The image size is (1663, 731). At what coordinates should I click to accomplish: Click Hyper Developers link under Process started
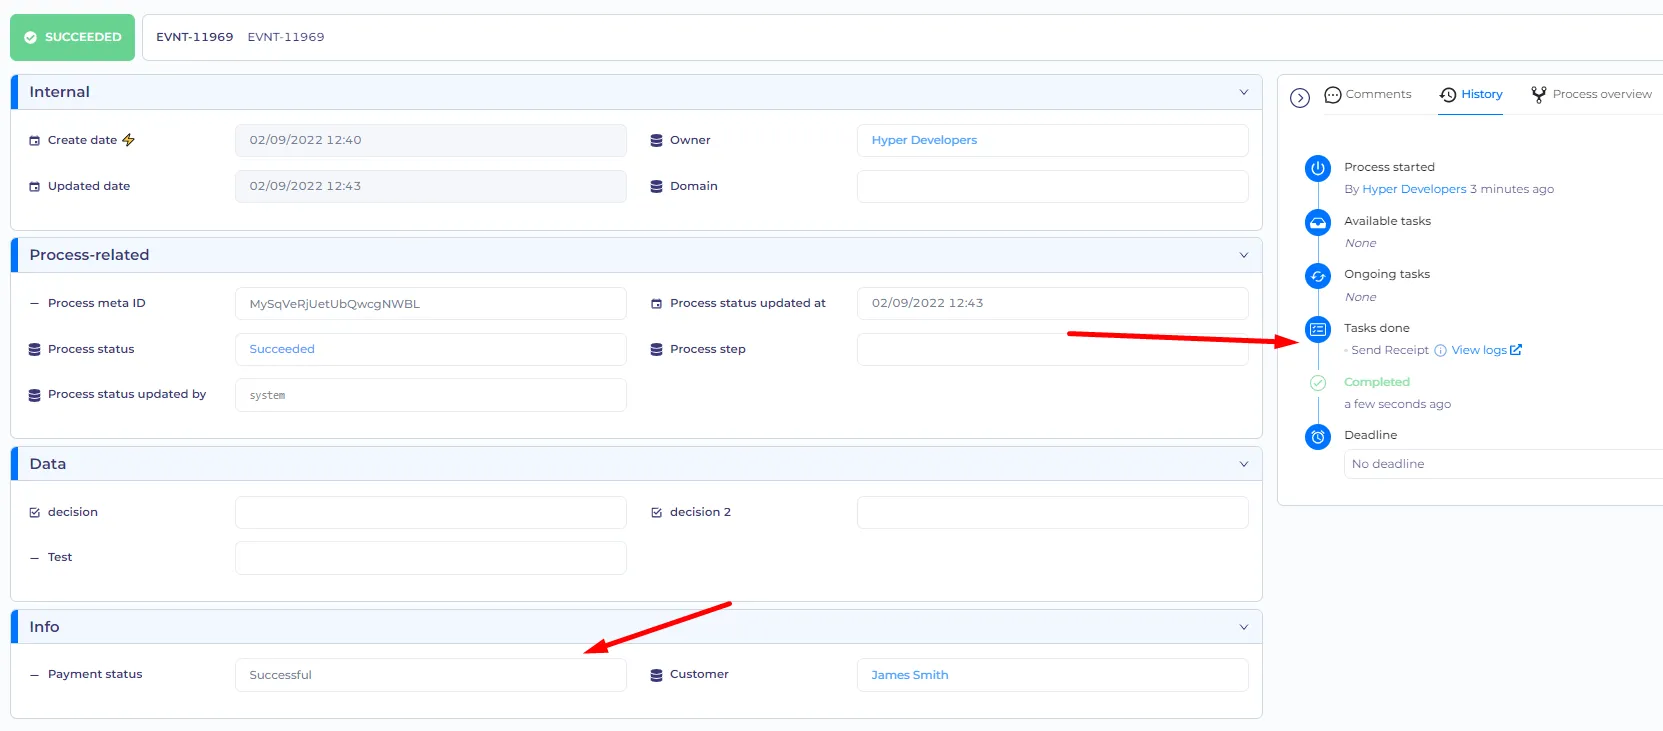pyautogui.click(x=1414, y=189)
